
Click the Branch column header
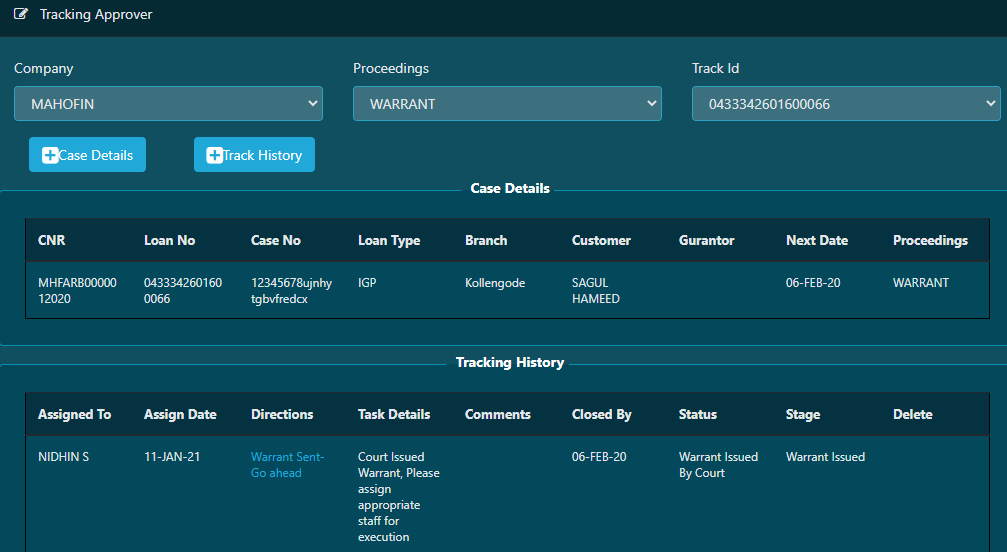pyautogui.click(x=486, y=240)
